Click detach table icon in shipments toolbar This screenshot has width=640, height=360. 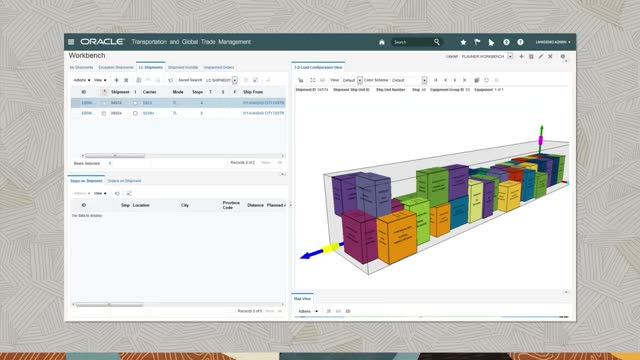[255, 80]
